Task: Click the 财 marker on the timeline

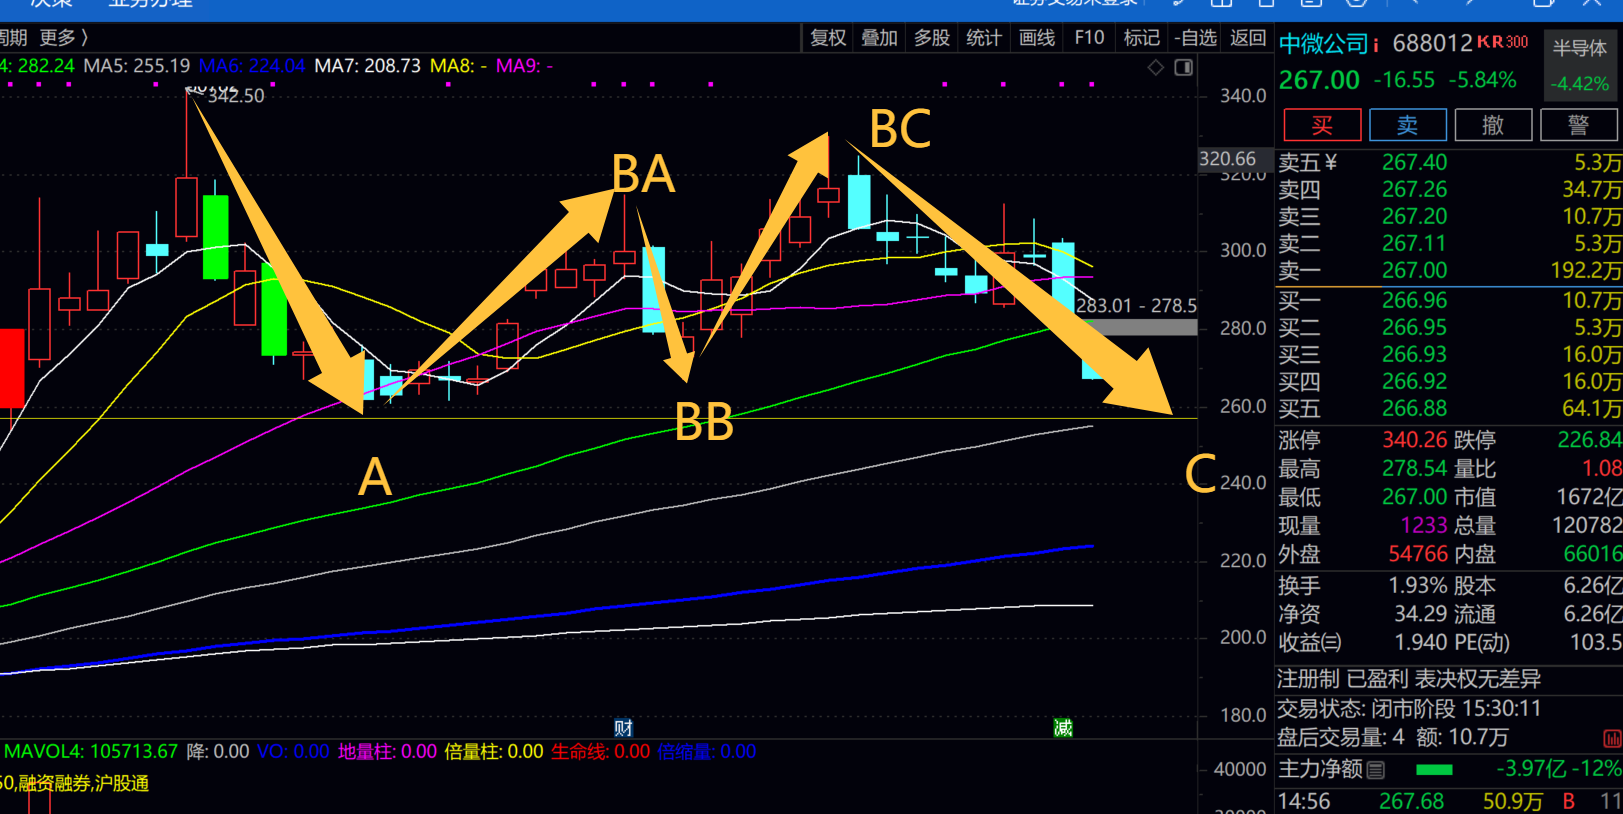Action: coord(623,728)
